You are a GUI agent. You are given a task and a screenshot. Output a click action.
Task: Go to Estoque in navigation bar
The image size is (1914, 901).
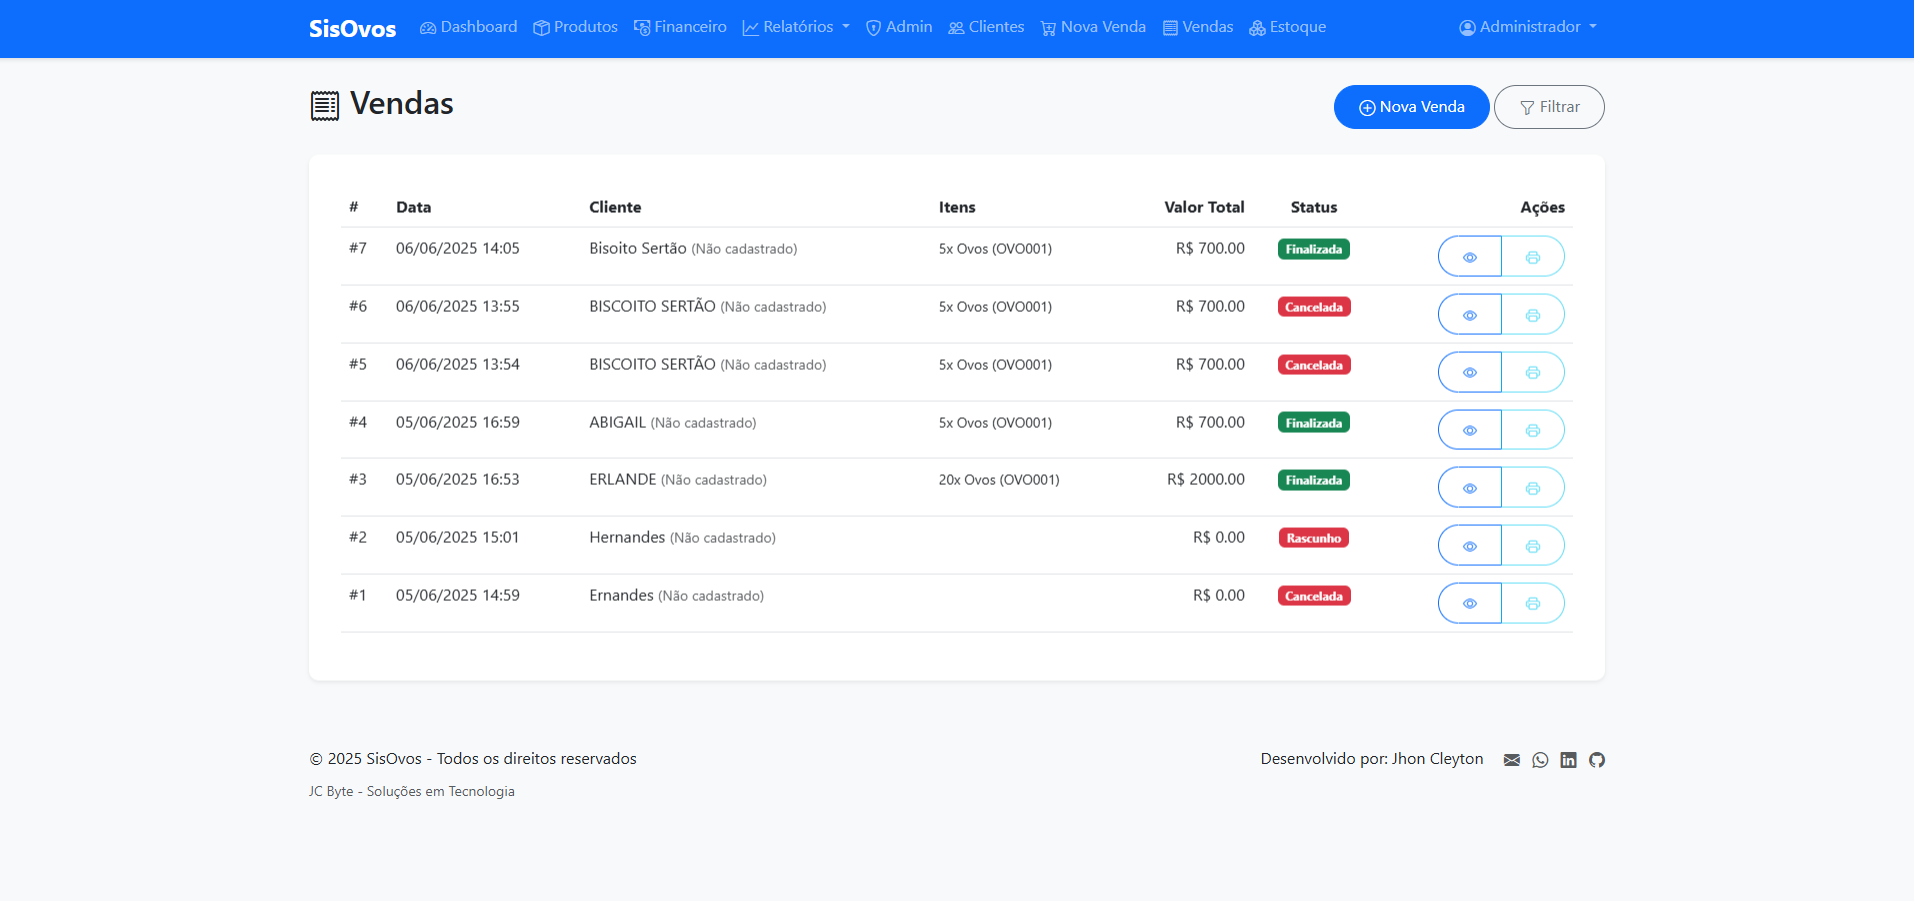pos(1287,27)
